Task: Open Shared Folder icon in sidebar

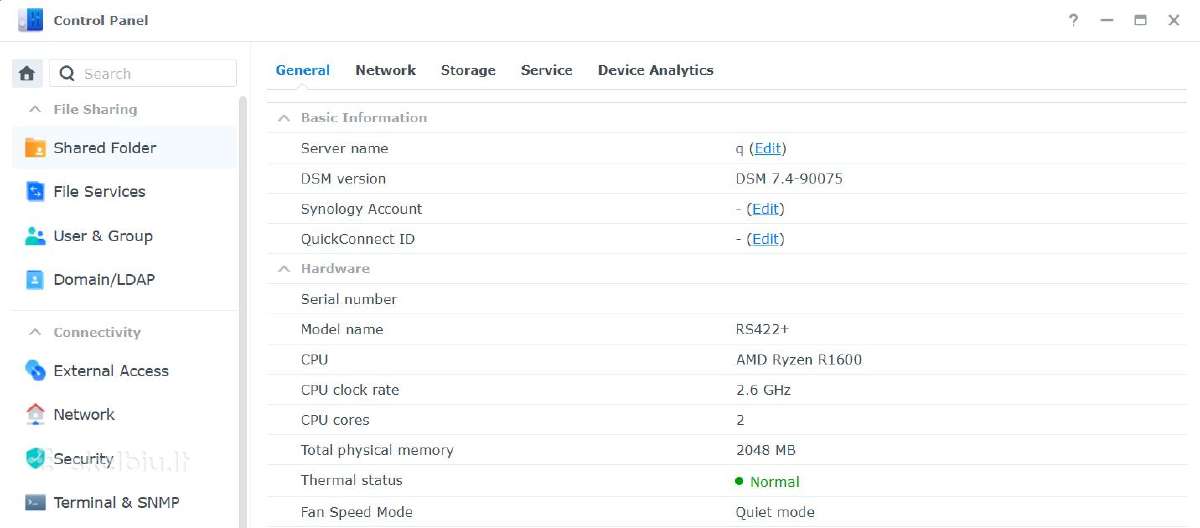Action: point(35,148)
